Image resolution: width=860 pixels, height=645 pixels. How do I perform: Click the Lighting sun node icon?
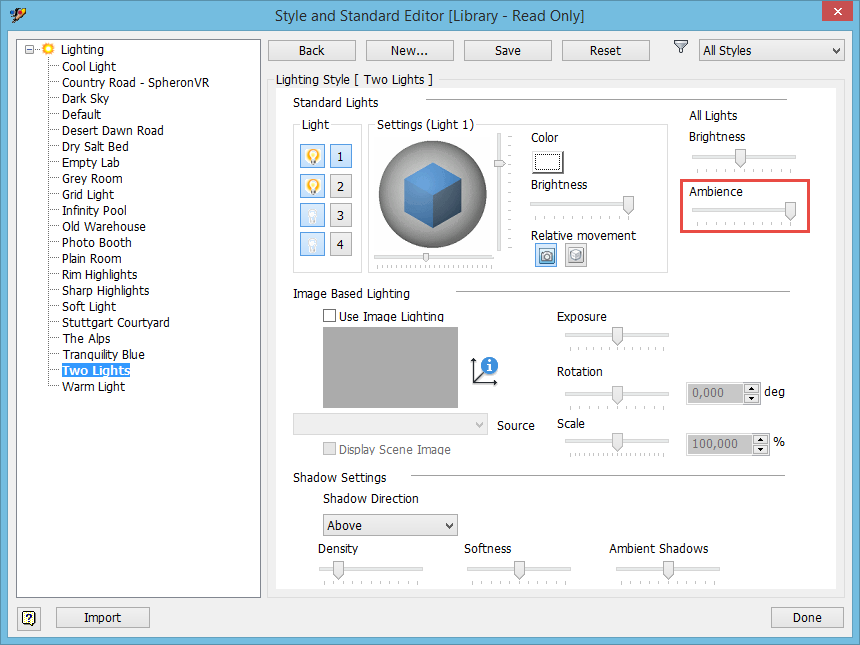click(48, 49)
